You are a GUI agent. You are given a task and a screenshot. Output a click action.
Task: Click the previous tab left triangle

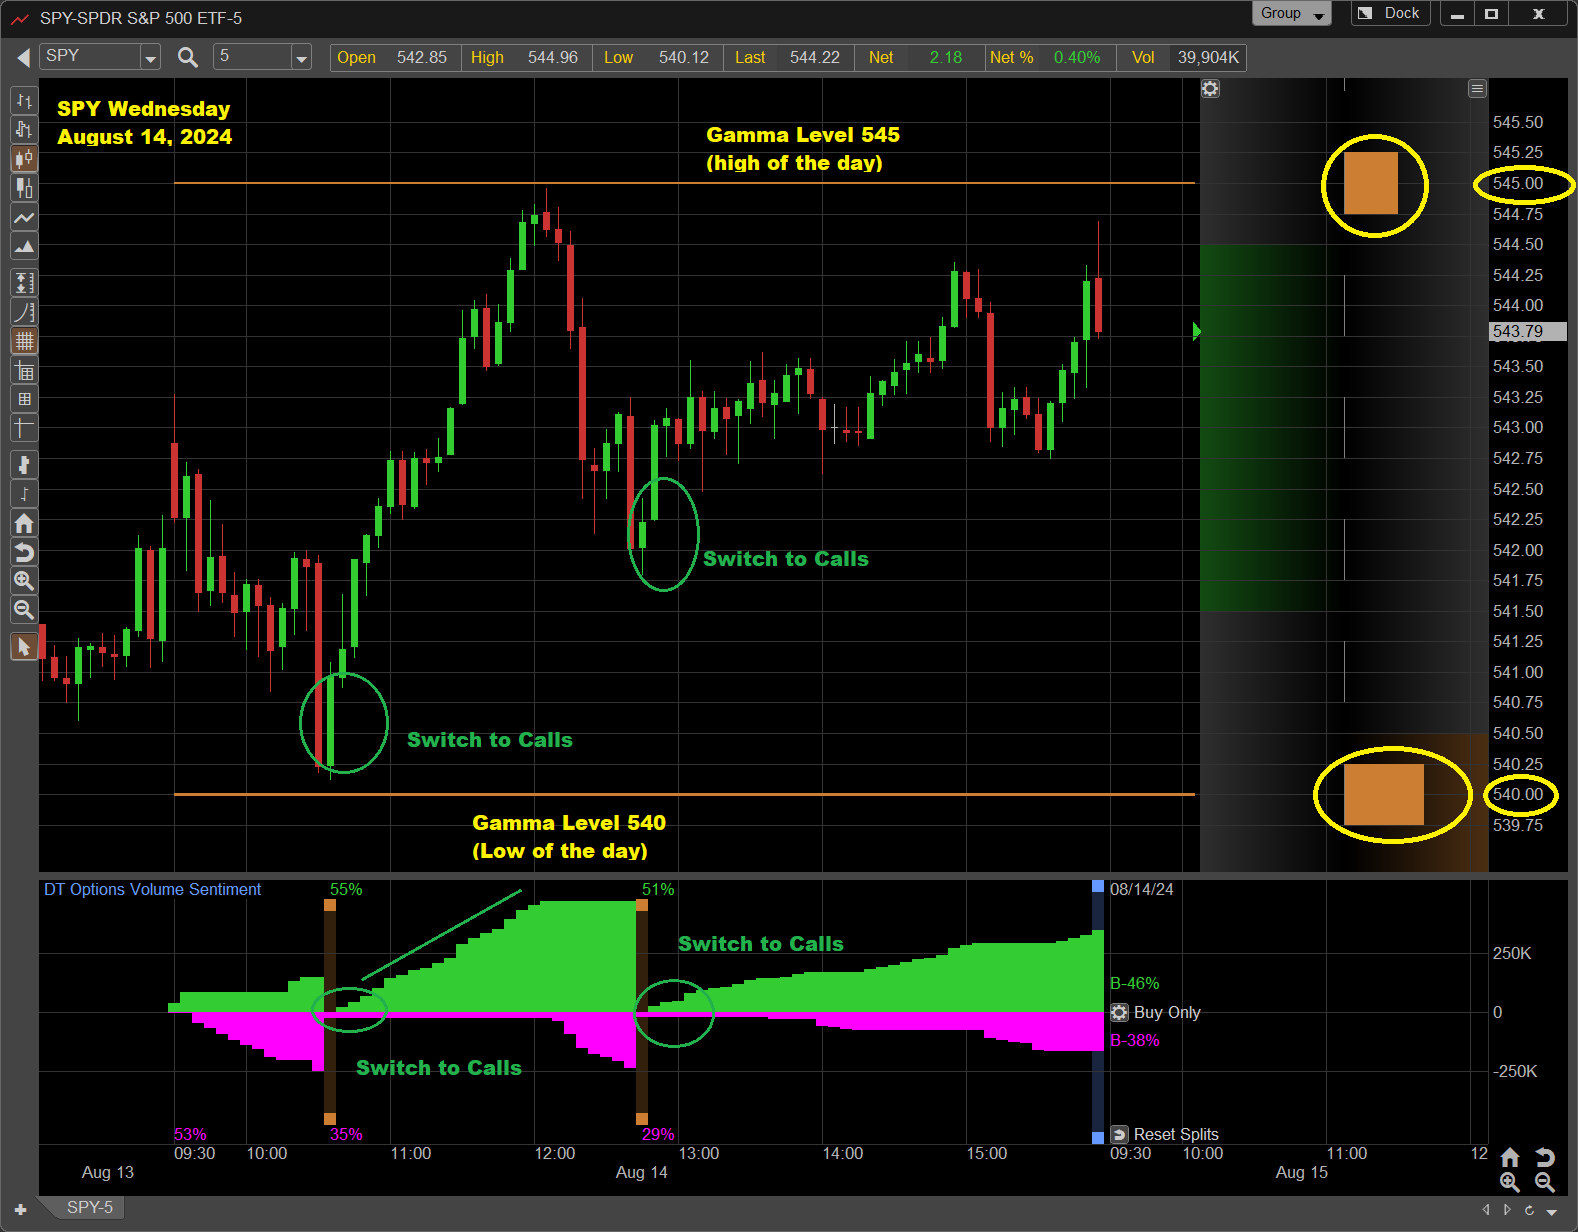tap(1486, 1210)
